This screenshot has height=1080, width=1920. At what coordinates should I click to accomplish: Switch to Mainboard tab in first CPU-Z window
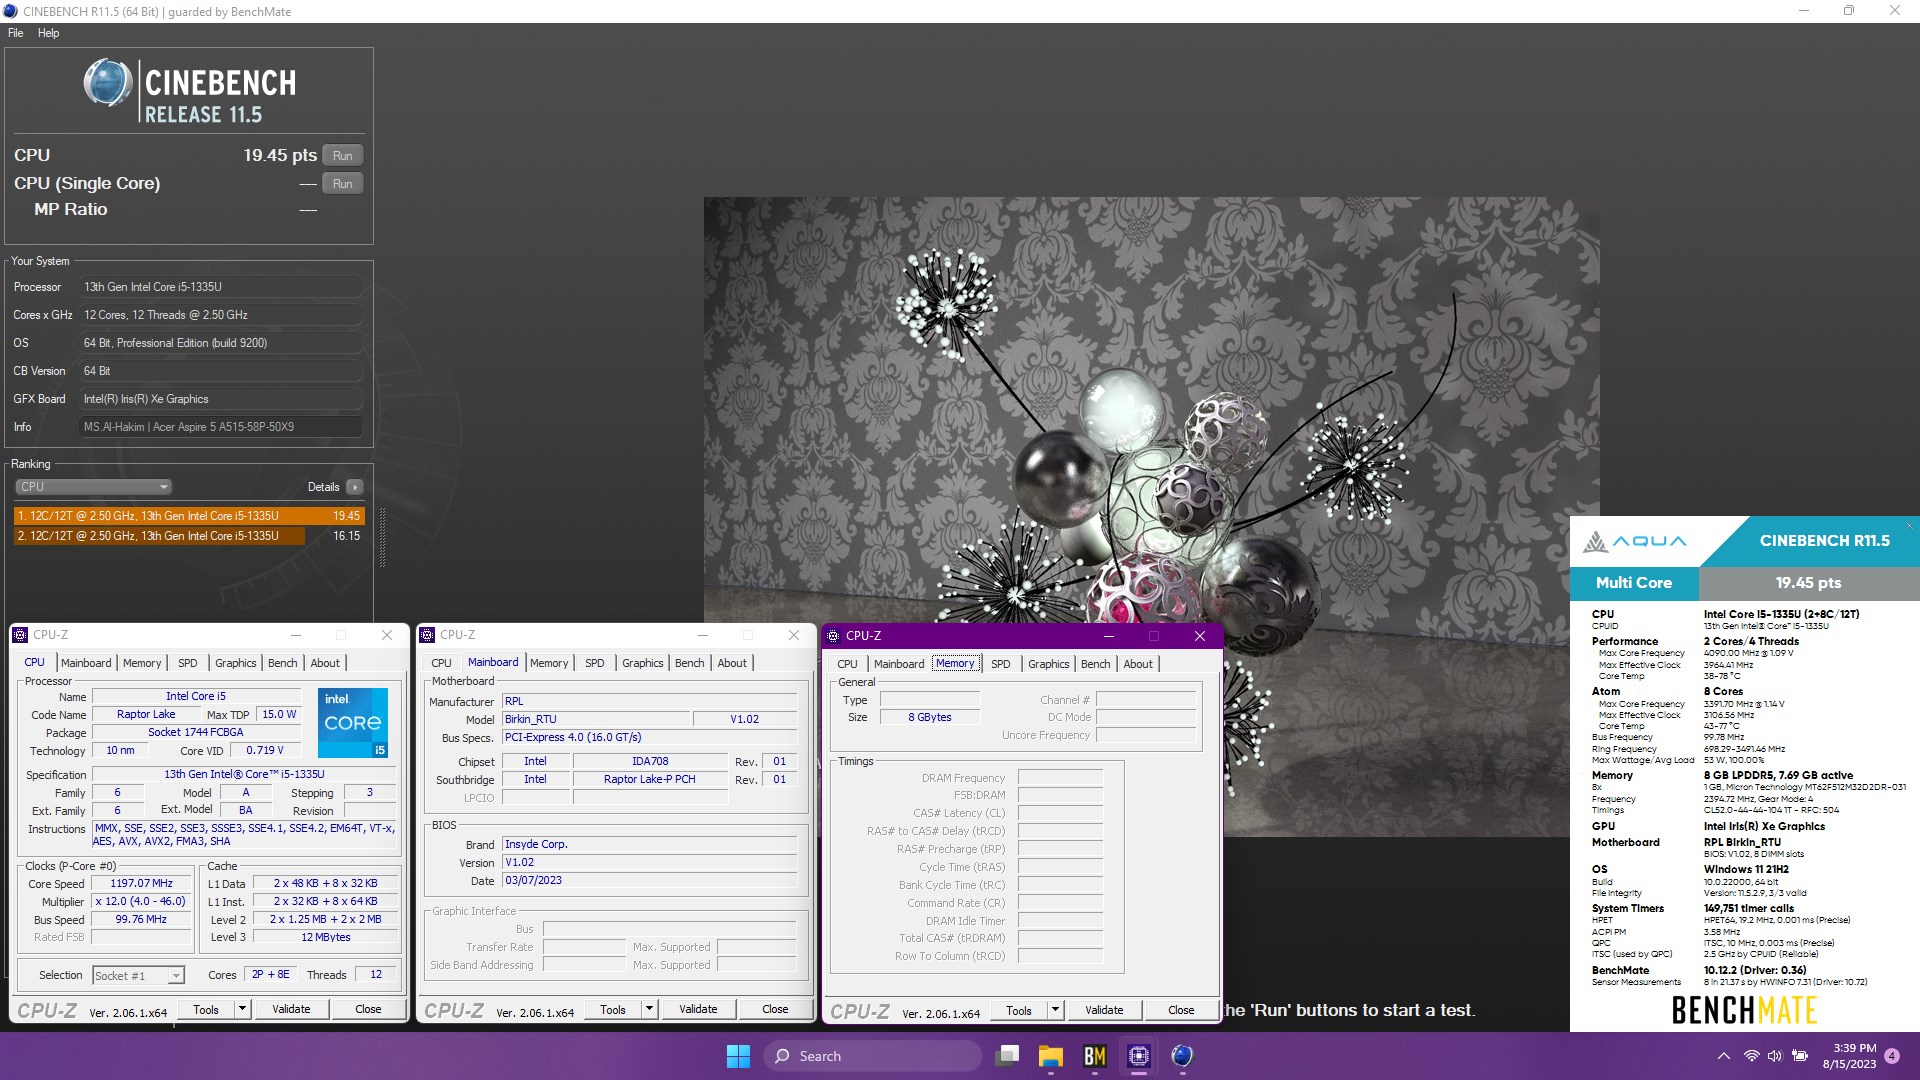[86, 663]
